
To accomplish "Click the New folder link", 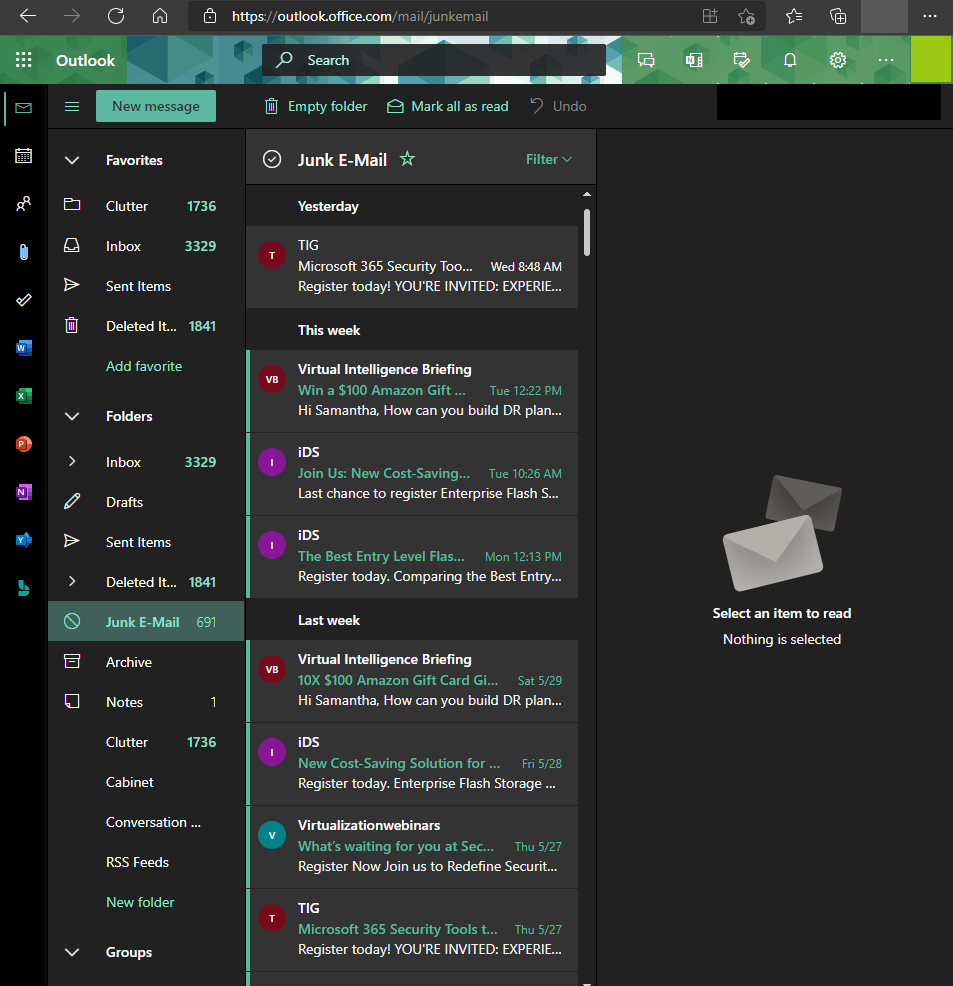I will click(140, 902).
